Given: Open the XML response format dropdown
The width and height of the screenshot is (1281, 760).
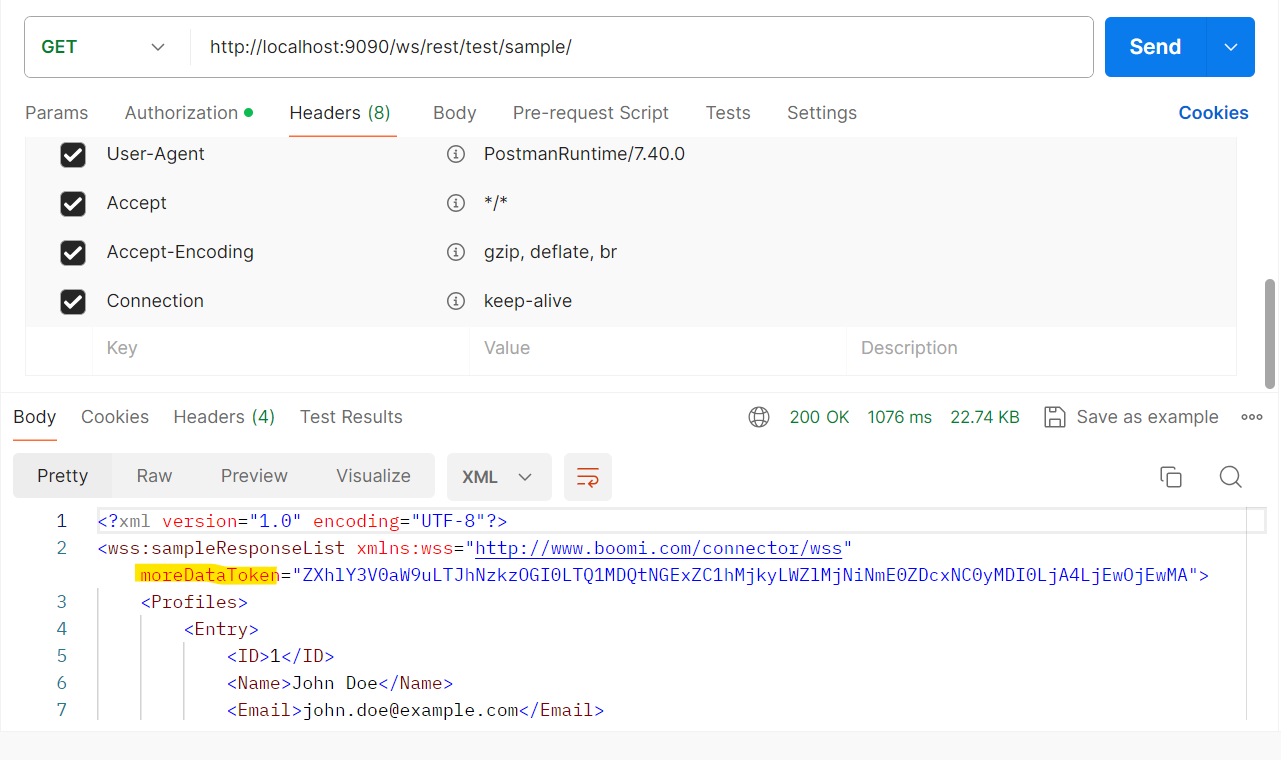Looking at the screenshot, I should (499, 477).
